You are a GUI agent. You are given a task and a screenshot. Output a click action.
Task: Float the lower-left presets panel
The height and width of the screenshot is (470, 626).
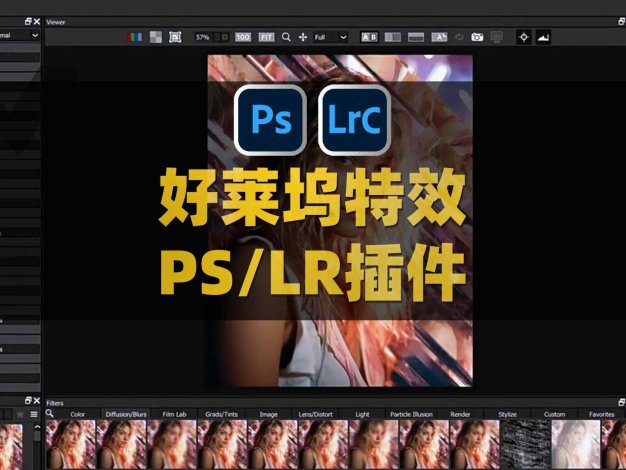point(28,400)
